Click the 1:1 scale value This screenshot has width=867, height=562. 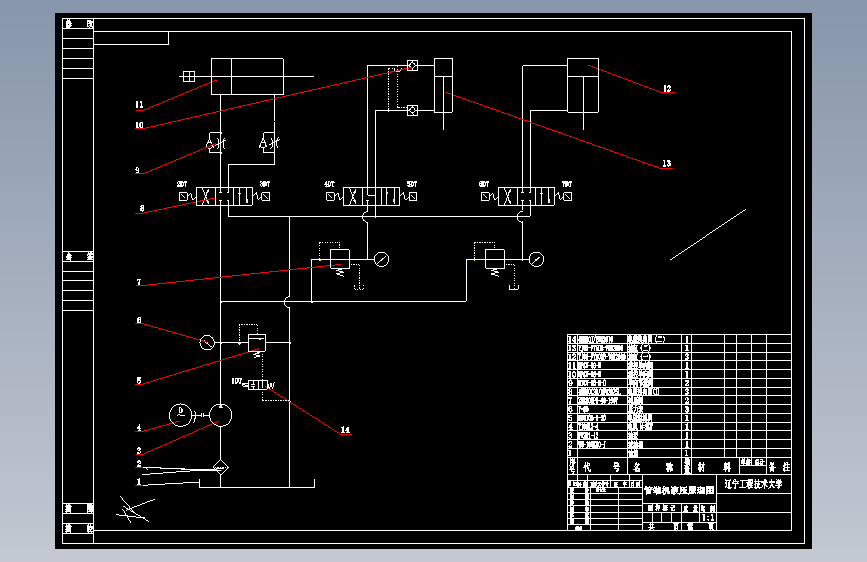(x=708, y=518)
